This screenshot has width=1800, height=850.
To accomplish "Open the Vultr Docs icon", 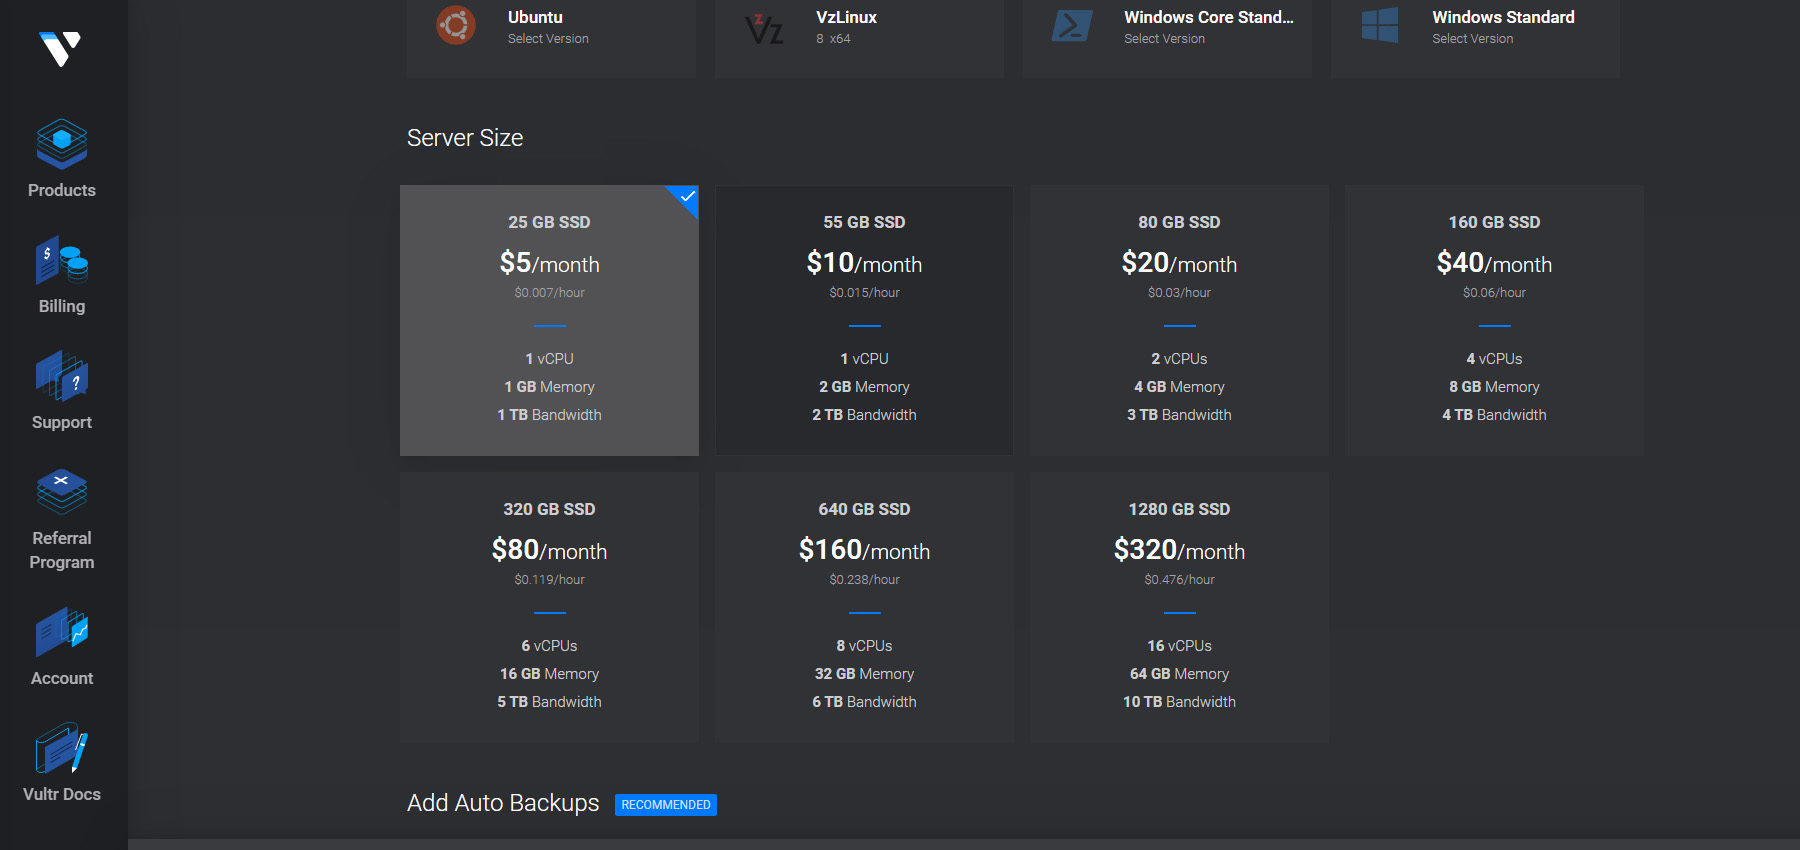I will [62, 749].
